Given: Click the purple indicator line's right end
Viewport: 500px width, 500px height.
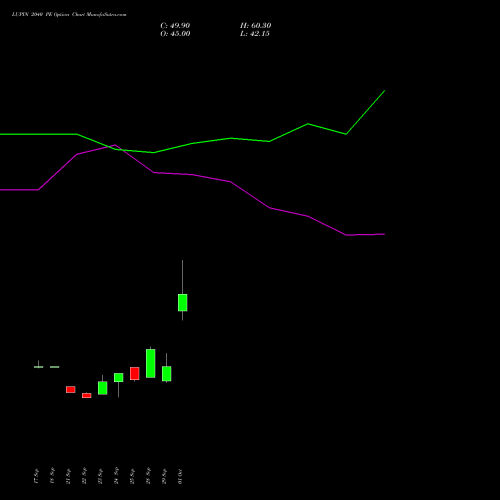Looking at the screenshot, I should click(384, 234).
